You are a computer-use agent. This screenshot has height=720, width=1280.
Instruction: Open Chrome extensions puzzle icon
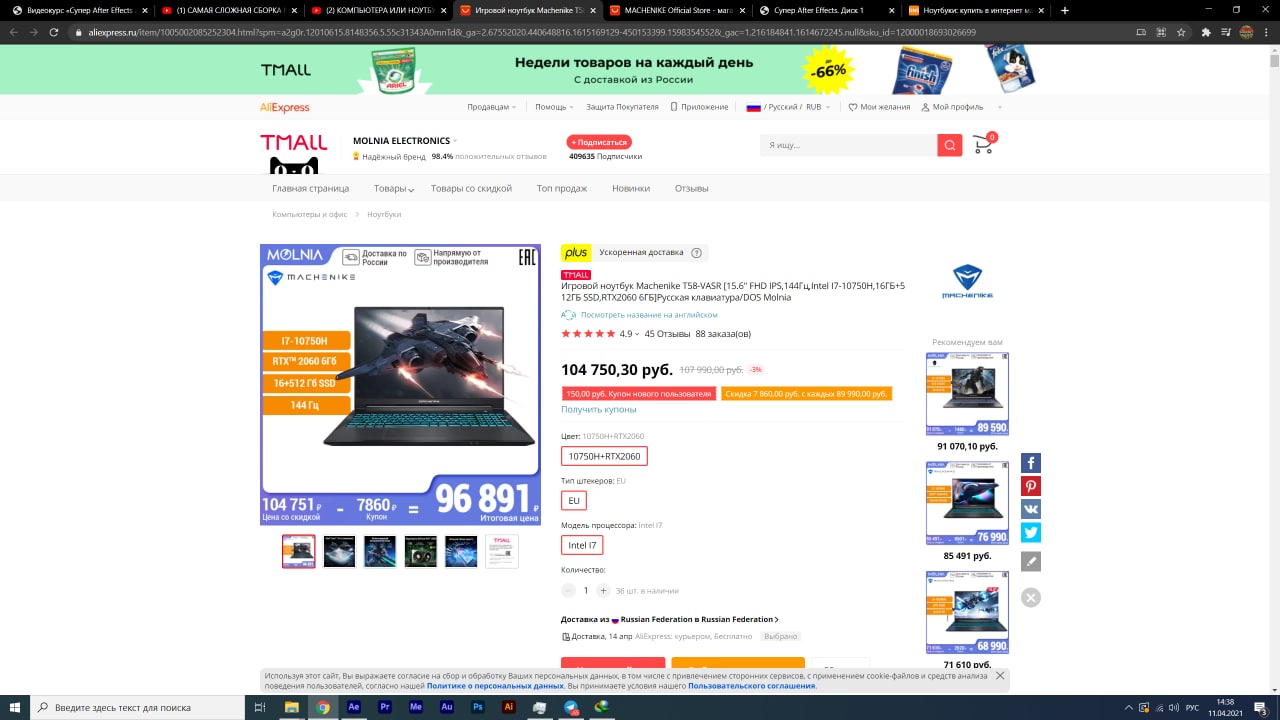pyautogui.click(x=1206, y=32)
